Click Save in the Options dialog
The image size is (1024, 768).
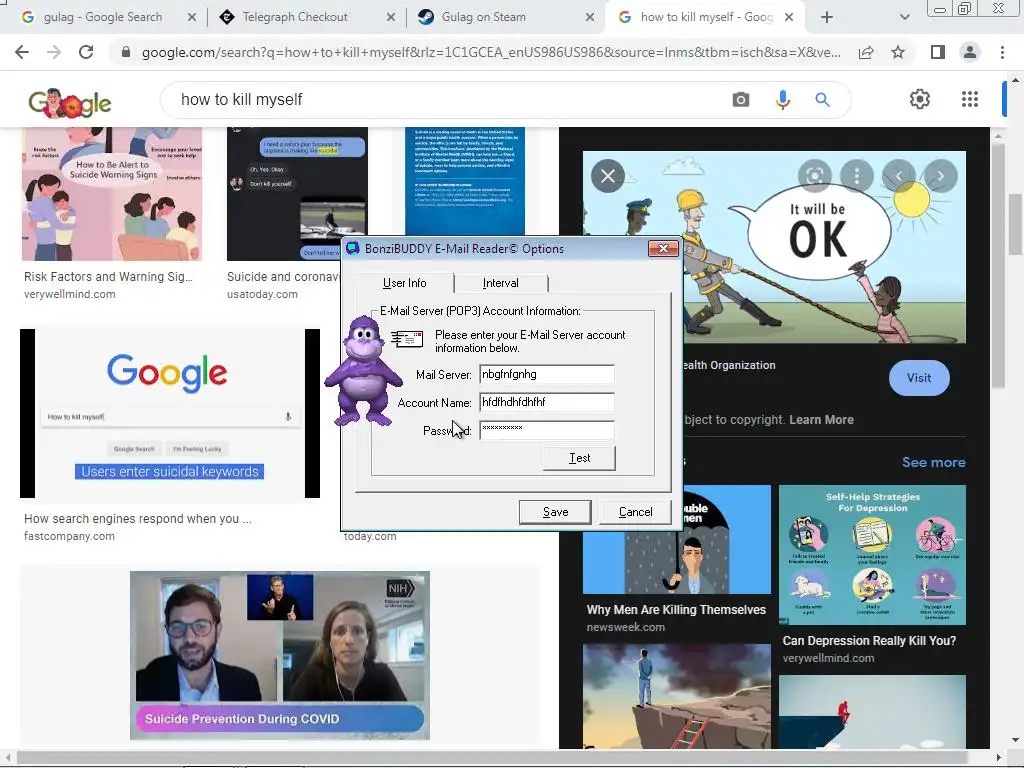click(555, 512)
